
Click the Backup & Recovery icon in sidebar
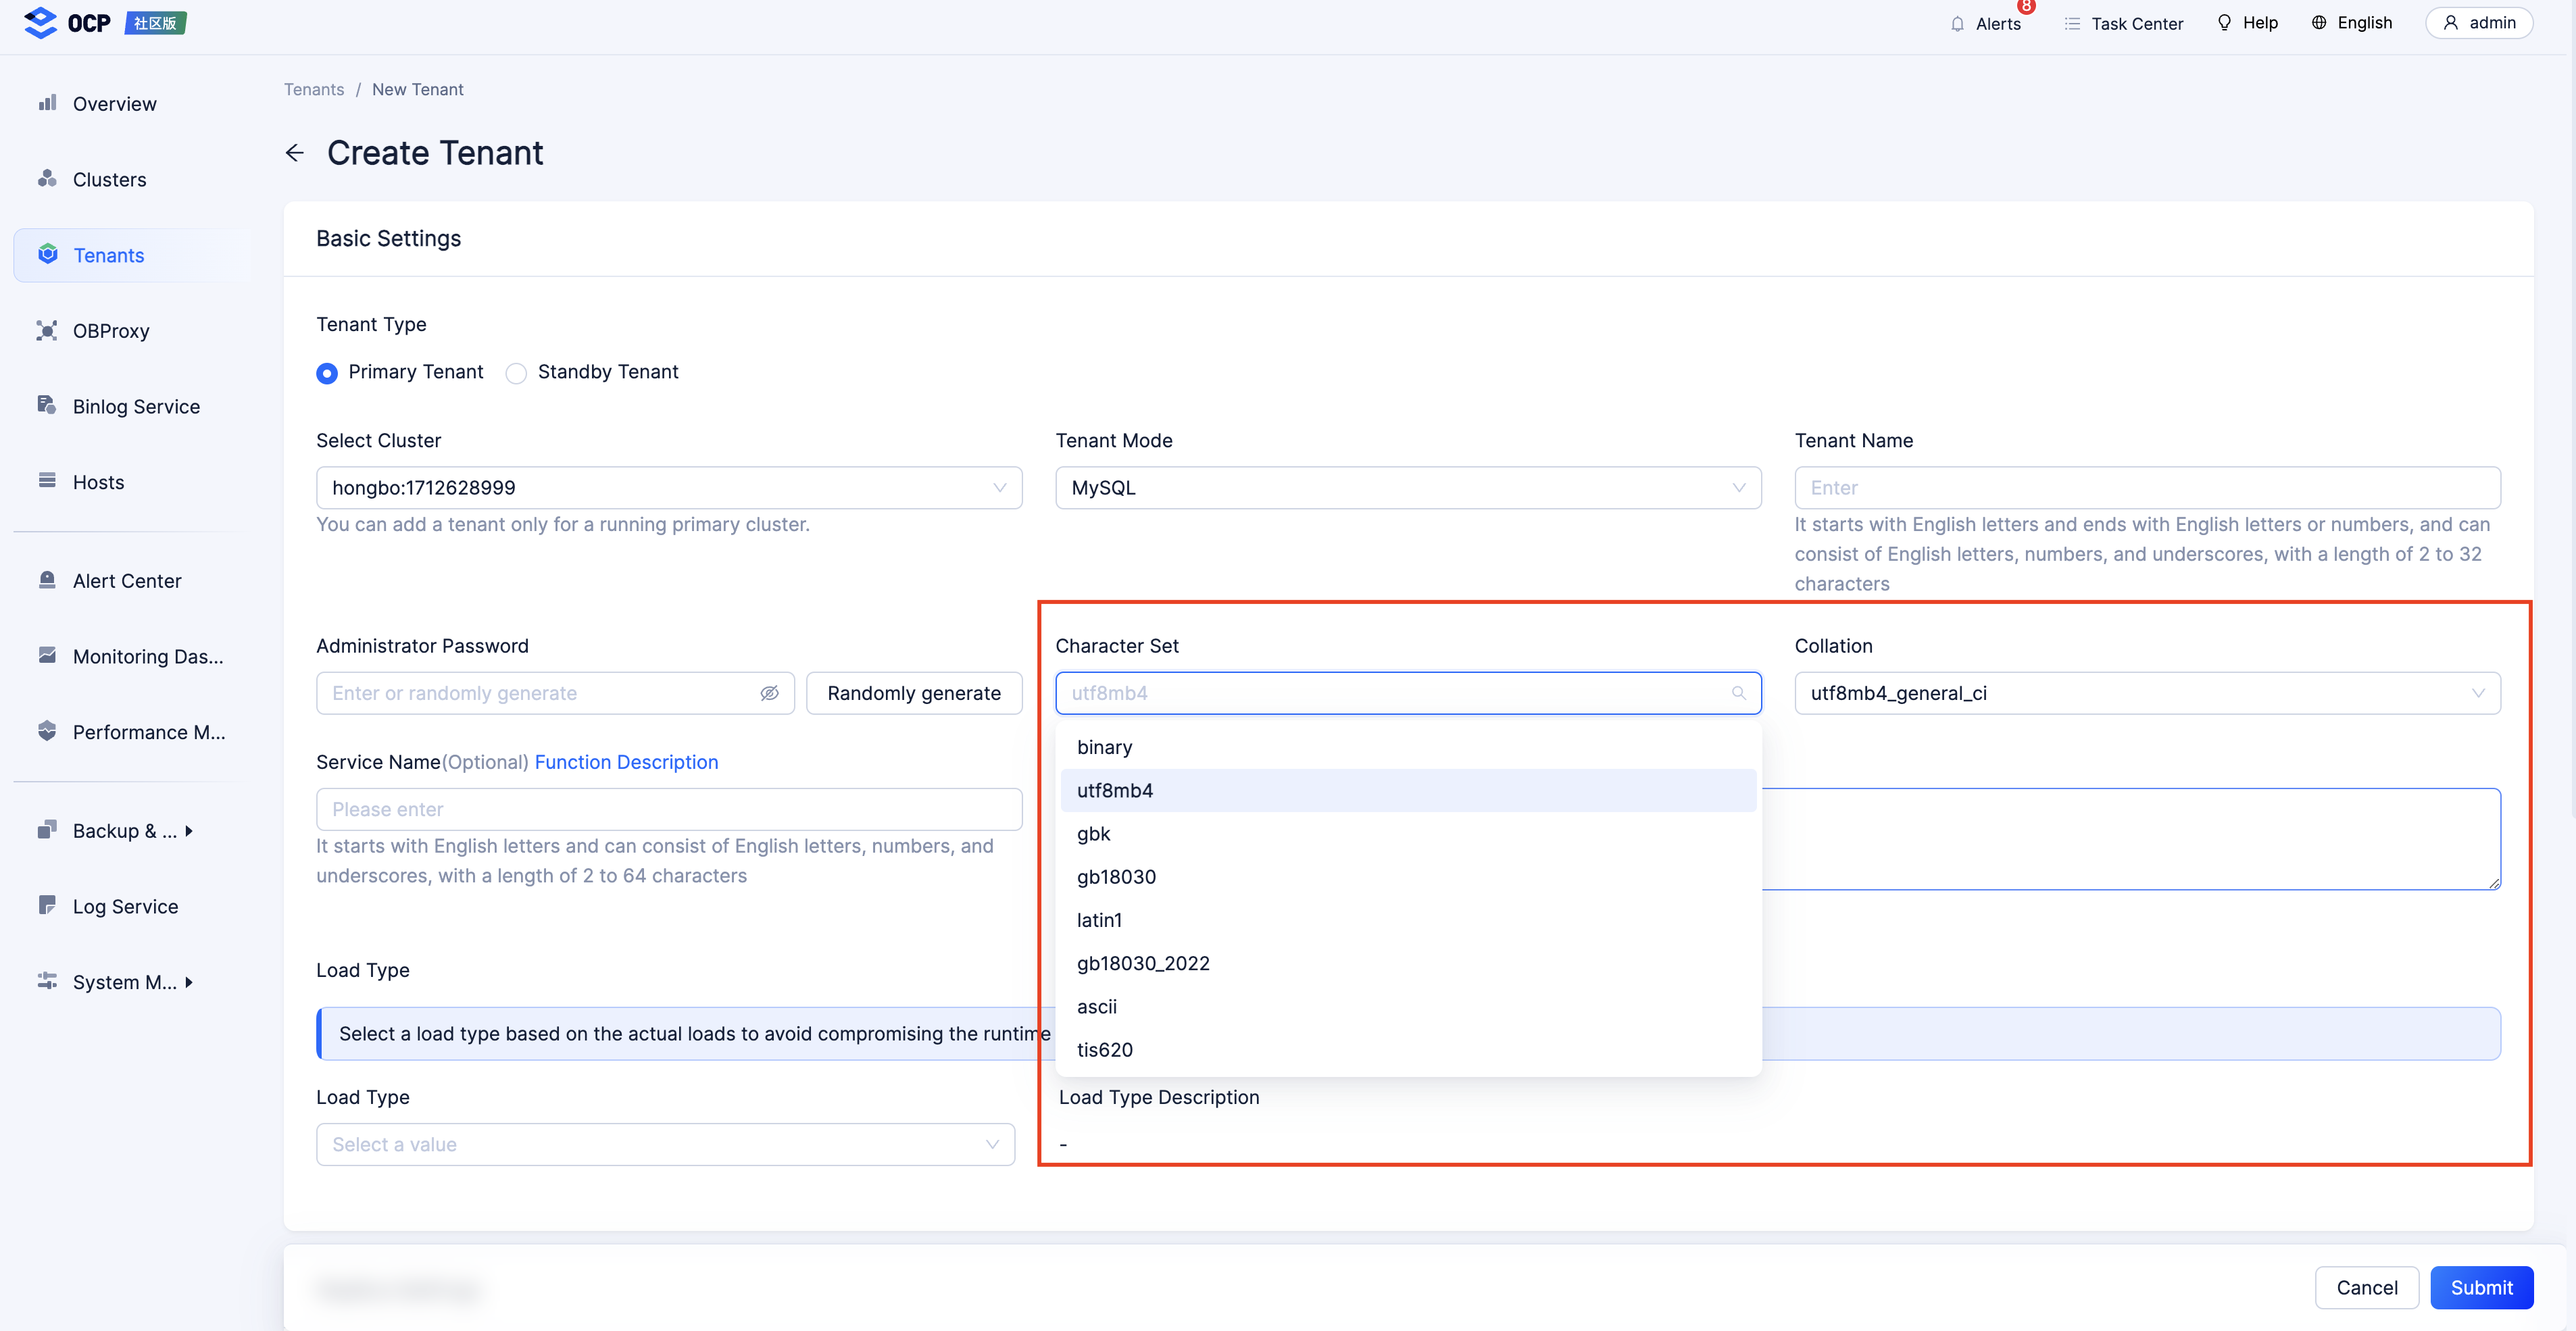pos(47,830)
